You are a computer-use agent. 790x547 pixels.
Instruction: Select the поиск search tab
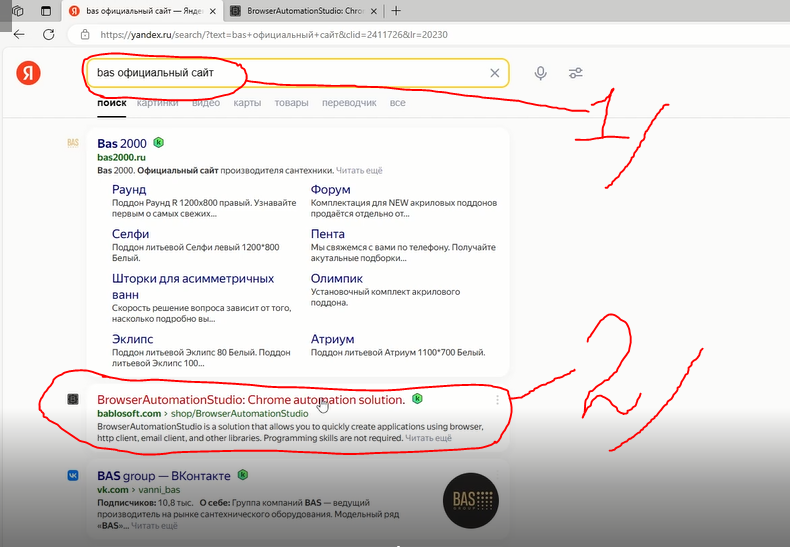tap(112, 103)
